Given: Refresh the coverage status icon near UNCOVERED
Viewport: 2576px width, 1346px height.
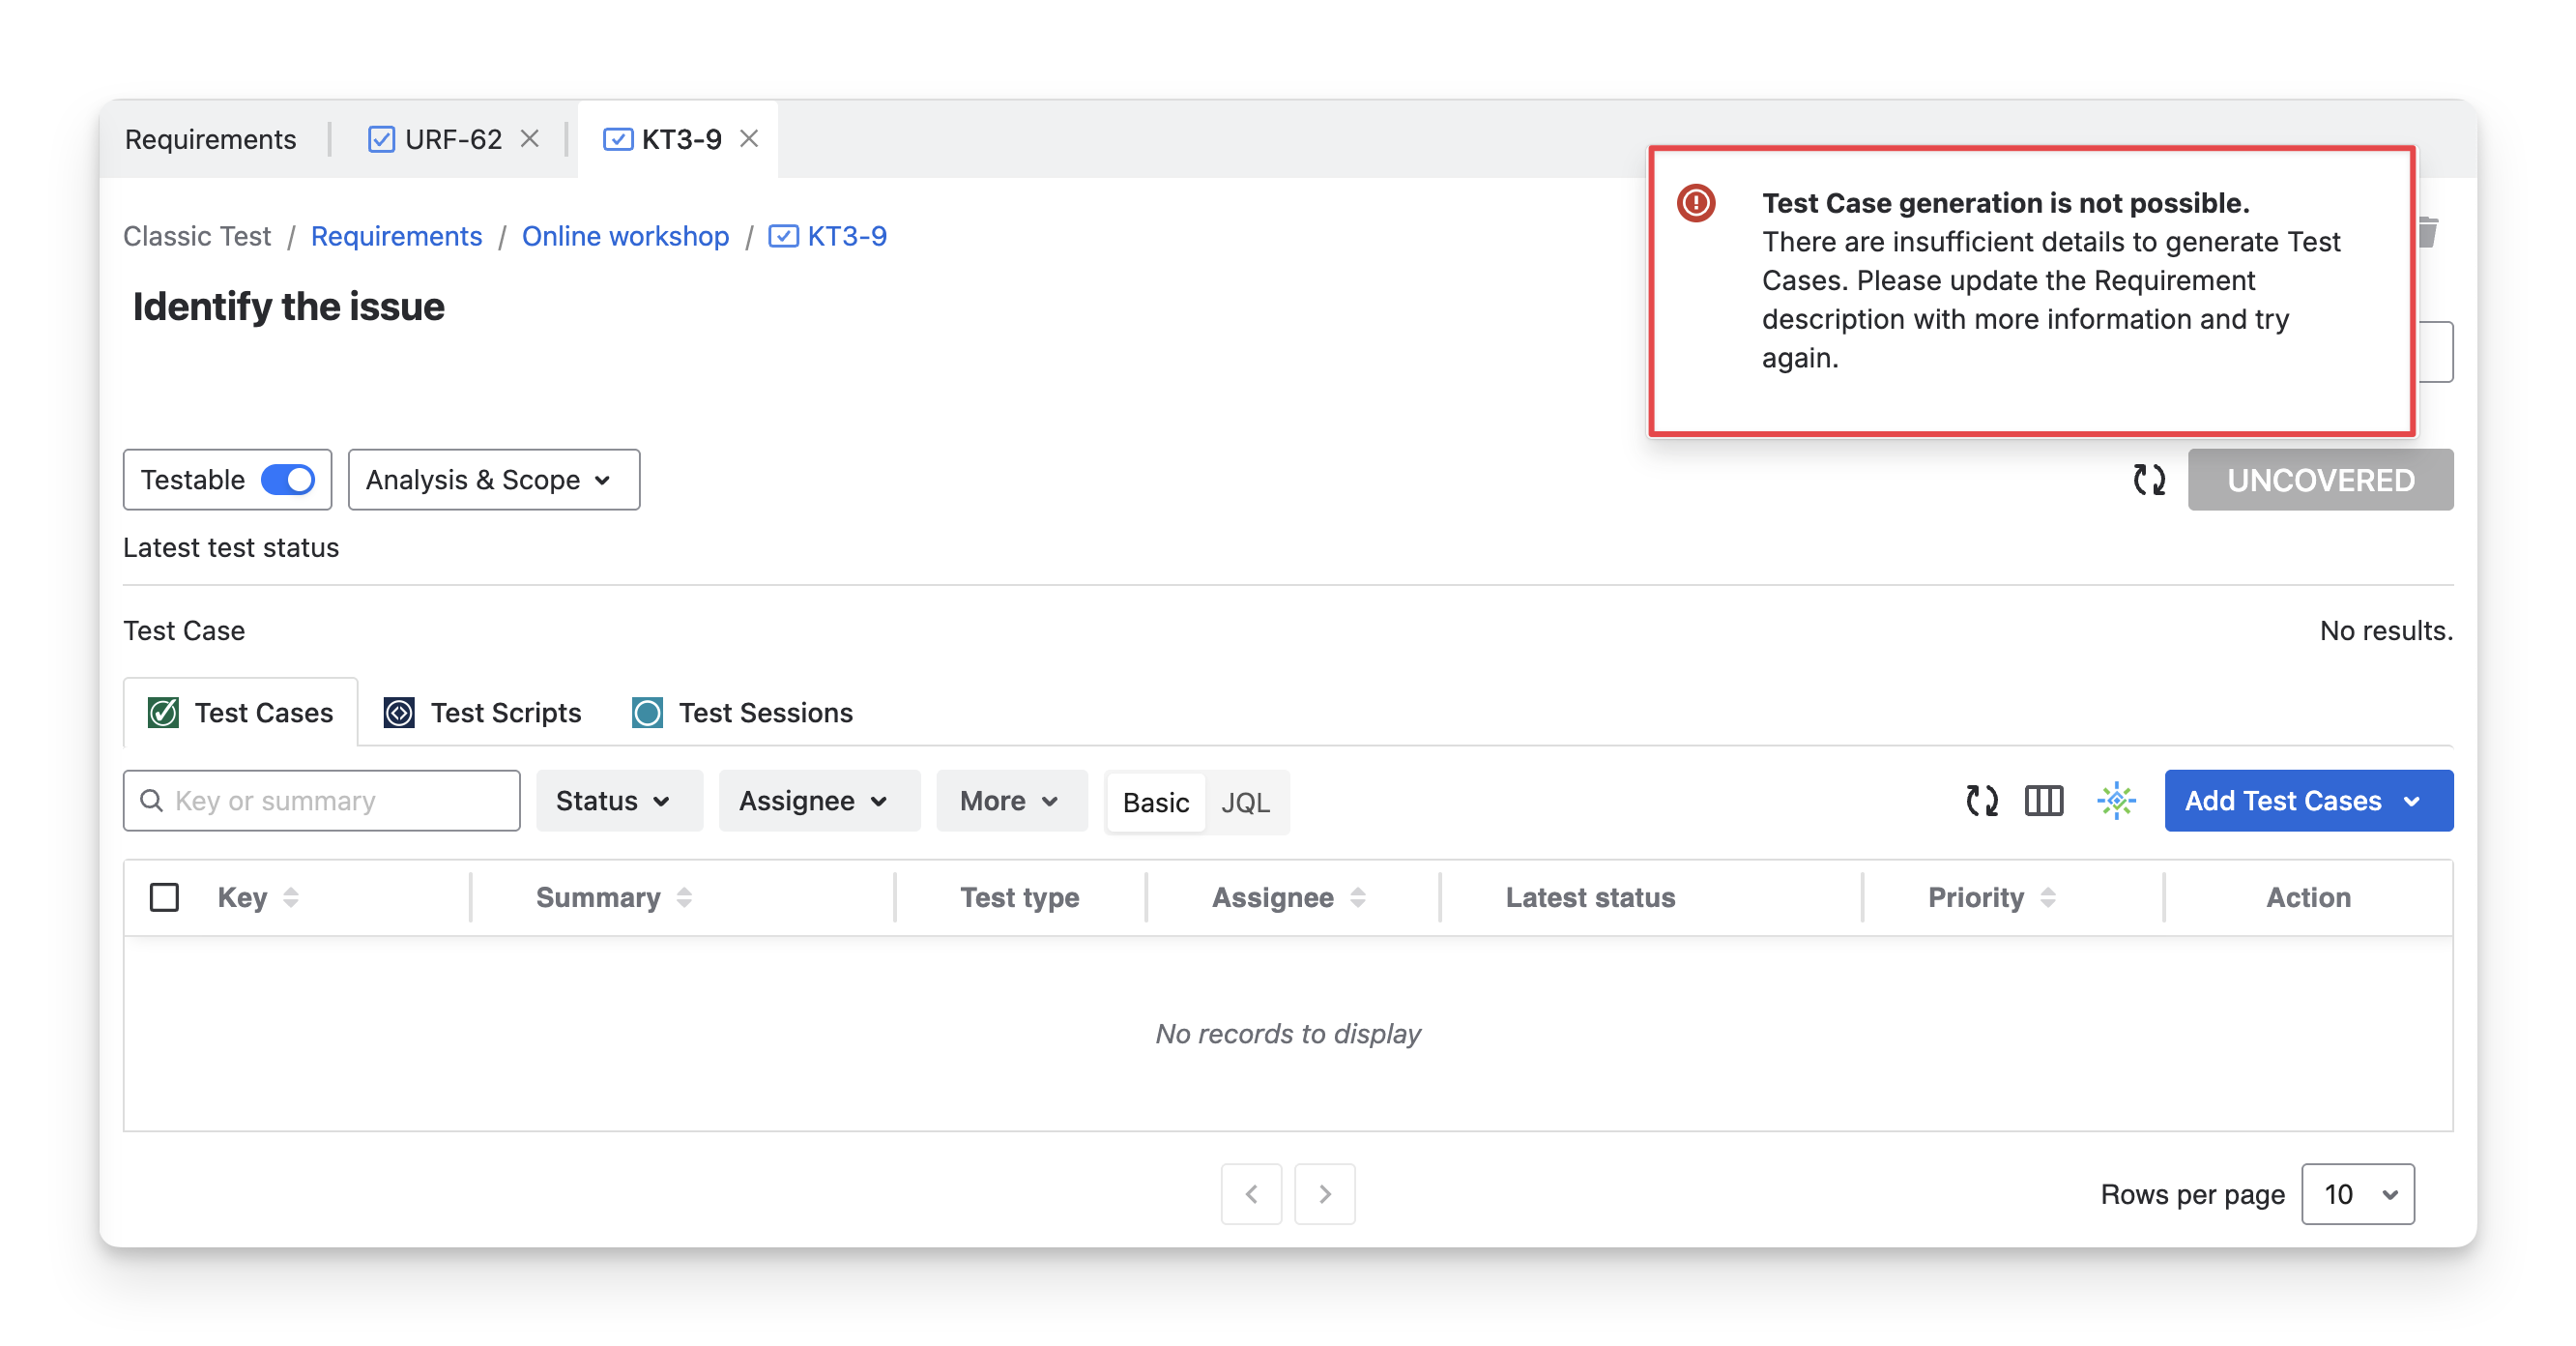Looking at the screenshot, I should [2148, 480].
